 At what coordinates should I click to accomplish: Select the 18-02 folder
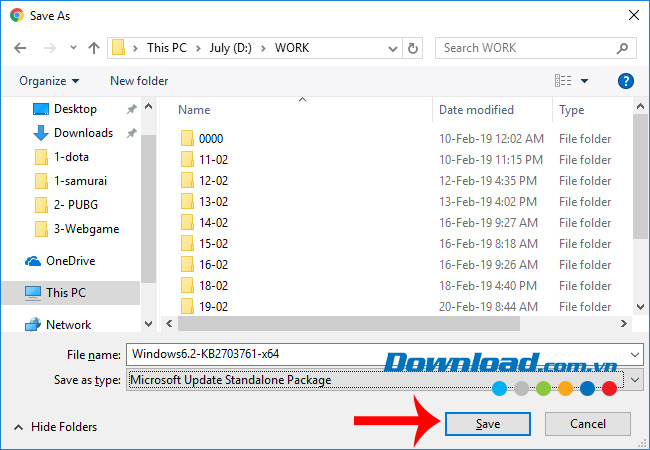213,286
